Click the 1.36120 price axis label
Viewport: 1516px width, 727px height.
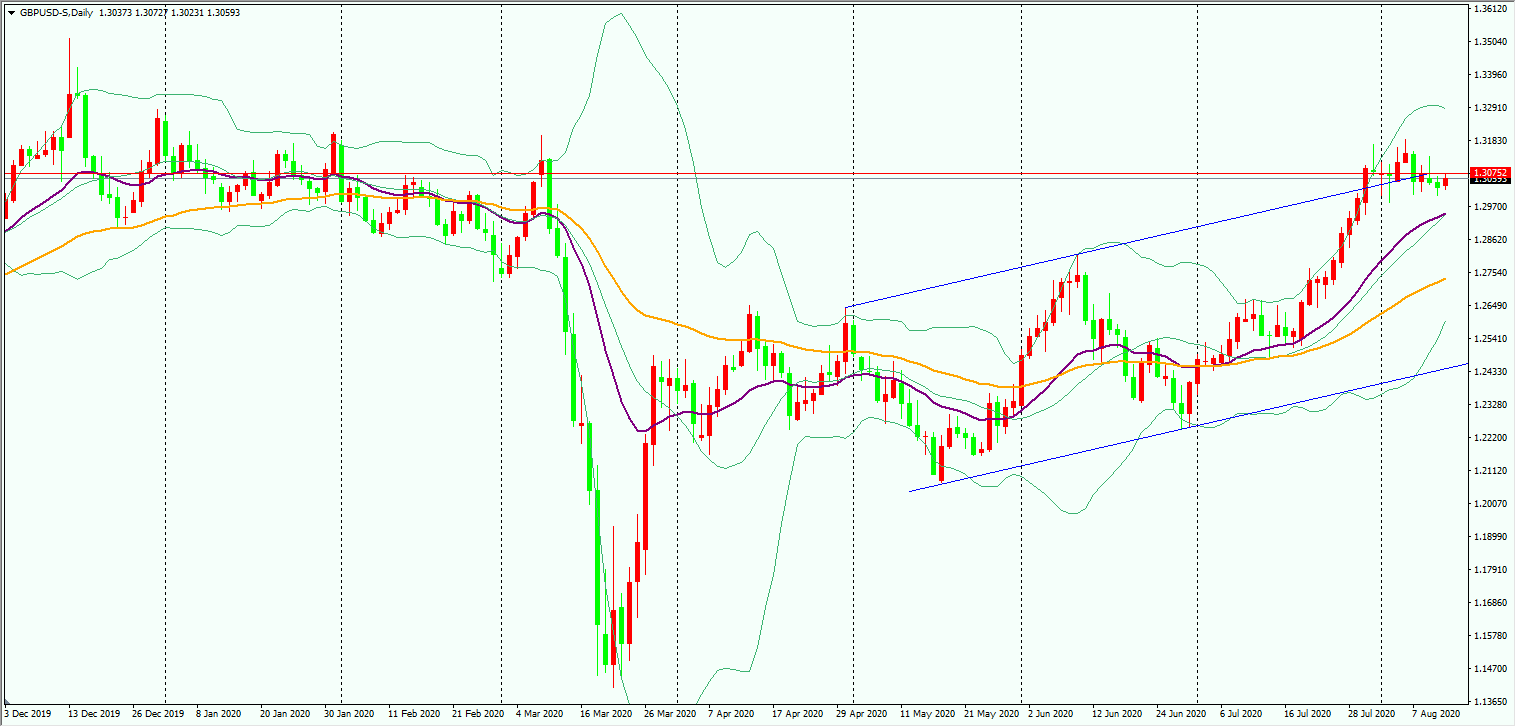coord(1490,9)
